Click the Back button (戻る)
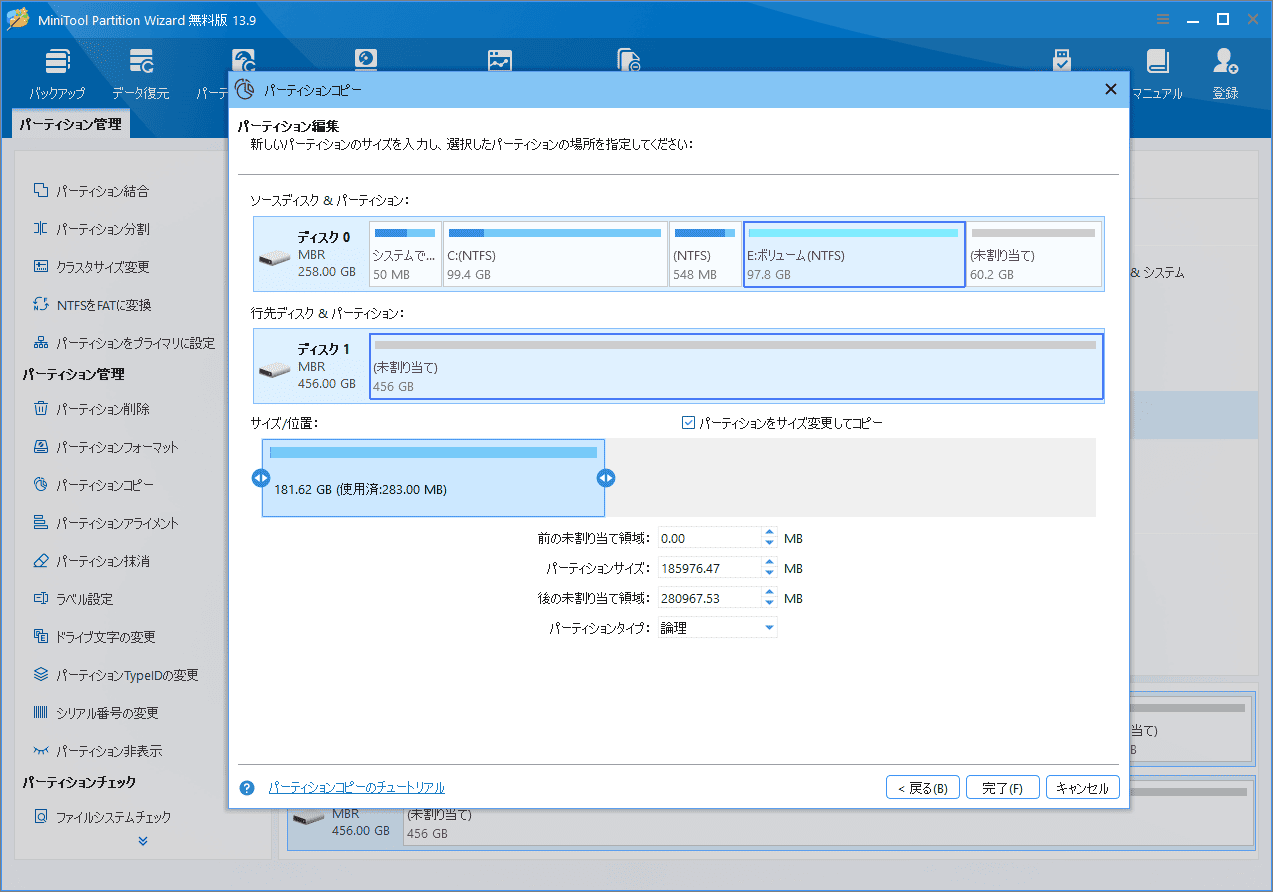This screenshot has width=1273, height=892. 923,788
